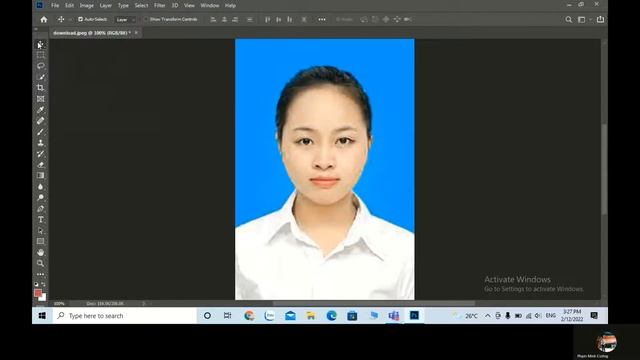Open the View menu
Screen dimensions: 640x360
click(x=189, y=5)
